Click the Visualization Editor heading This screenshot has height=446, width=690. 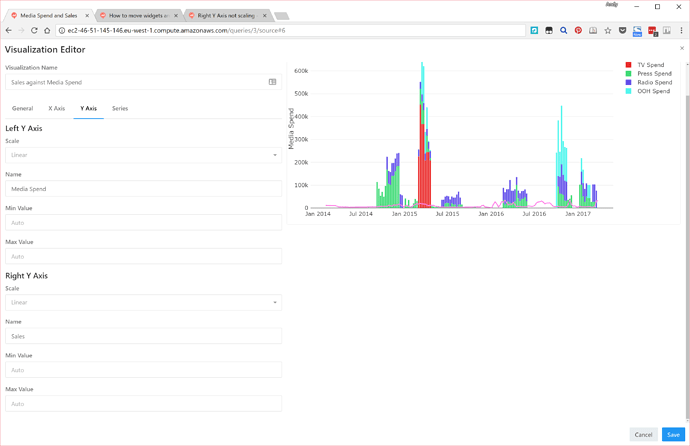45,49
